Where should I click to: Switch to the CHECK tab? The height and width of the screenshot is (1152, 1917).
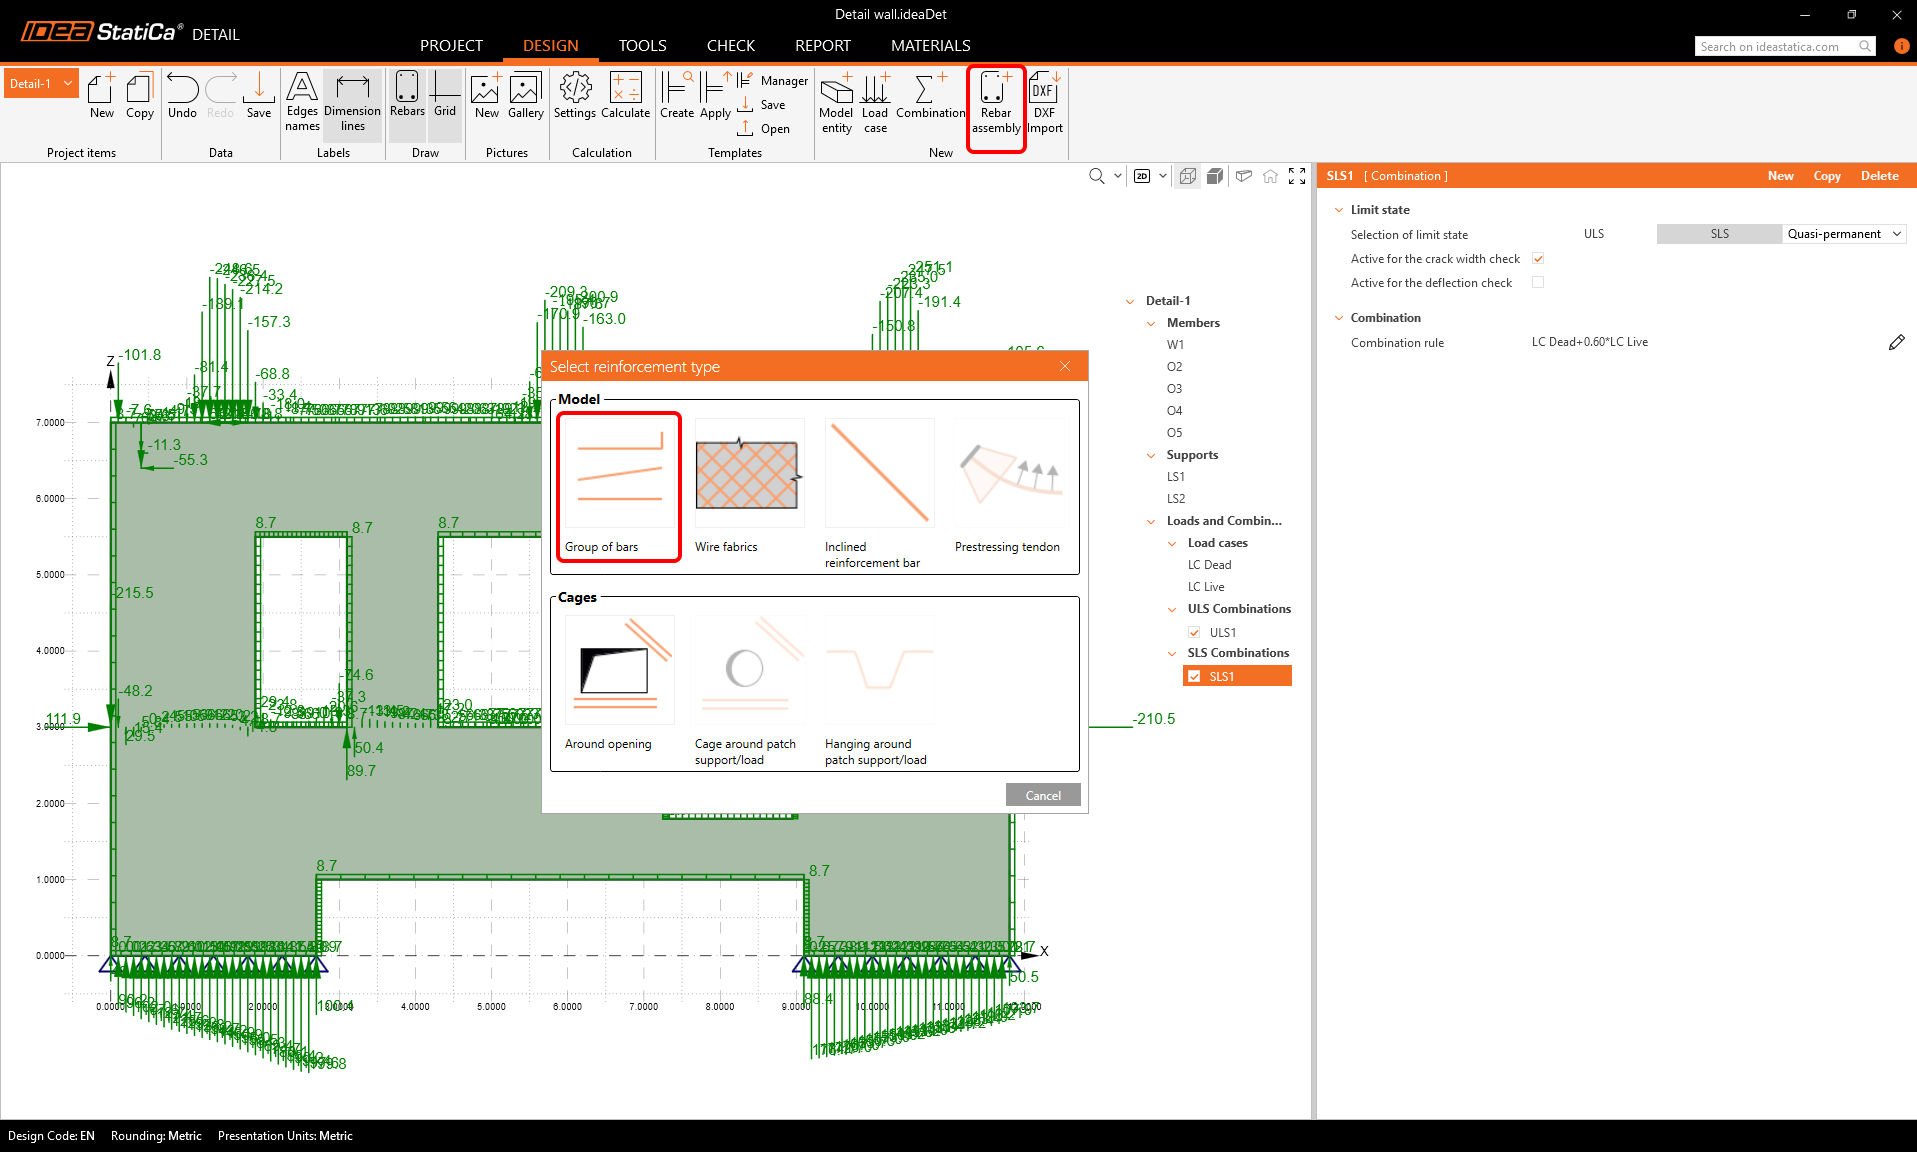pyautogui.click(x=730, y=46)
